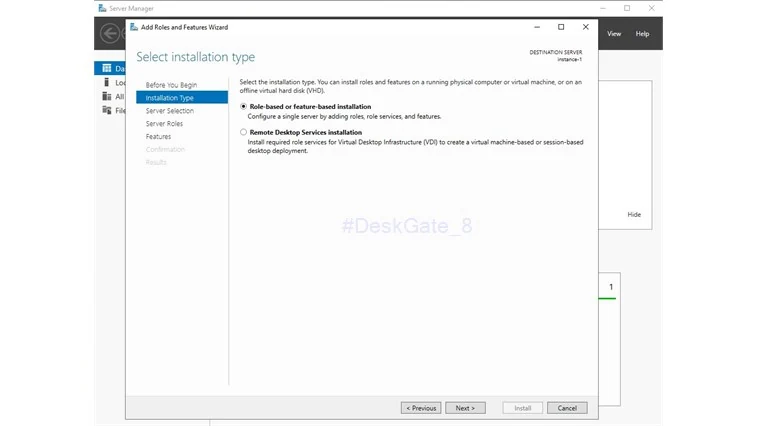Go to Features step

158,137
